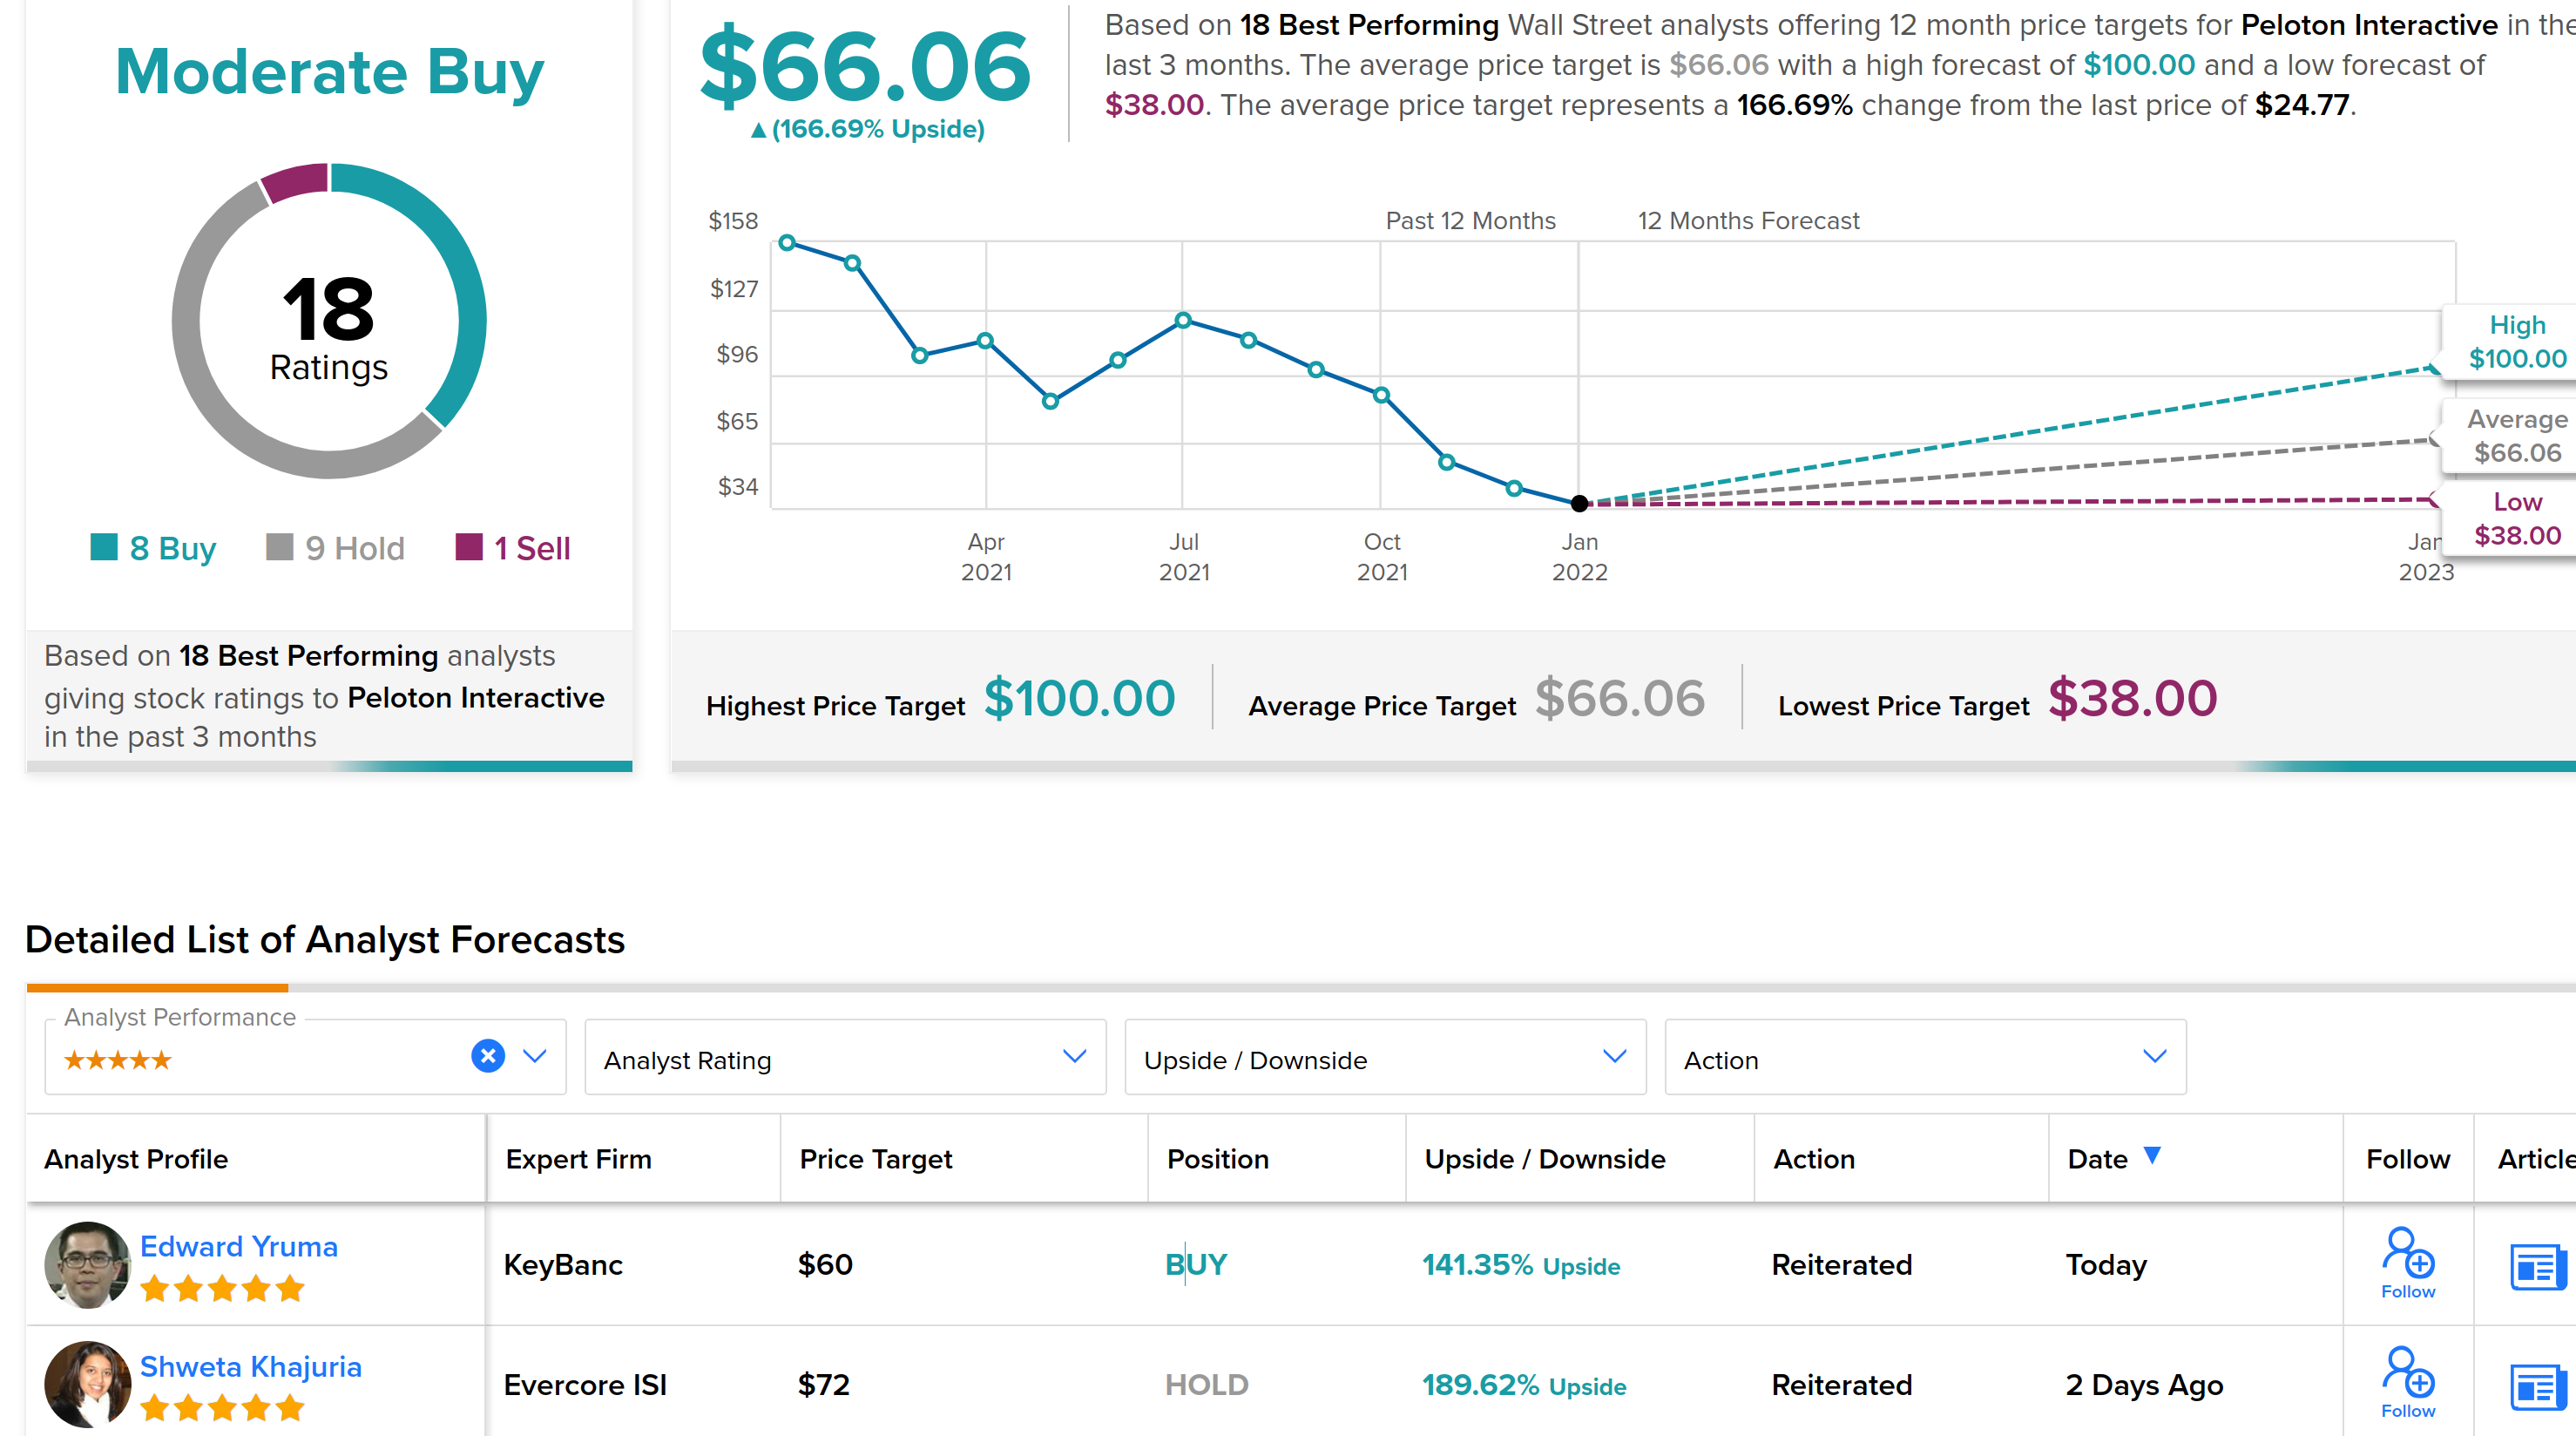Click the Expert Firm column header
The width and height of the screenshot is (2576, 1436).
pos(578,1159)
